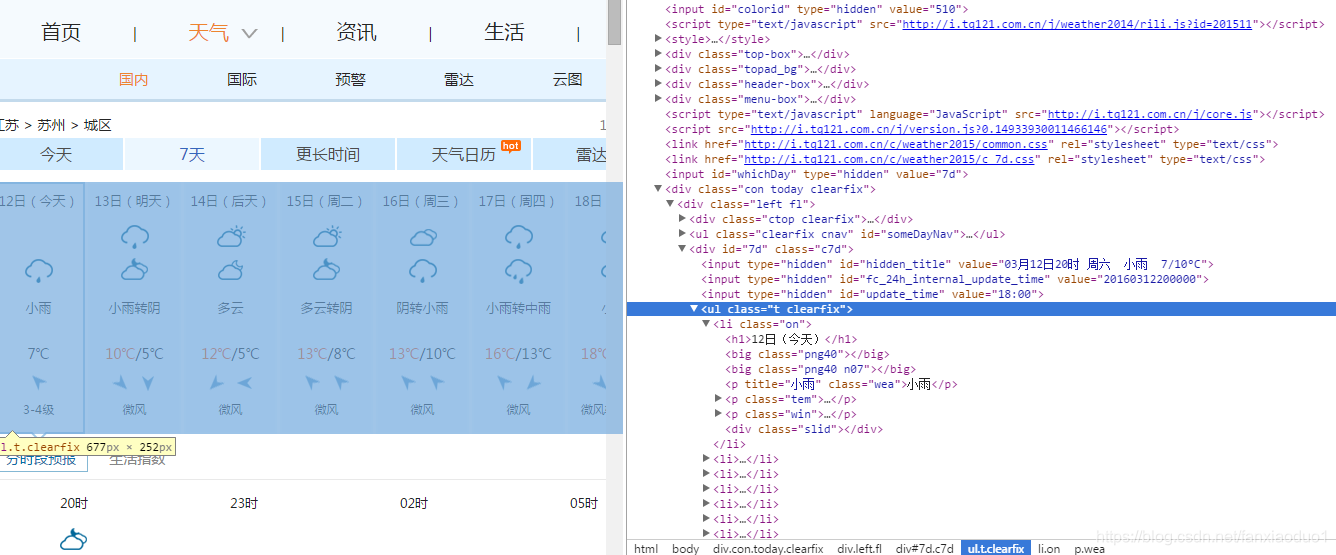Click the rain icon under 16日(周三)
The width and height of the screenshot is (1336, 555).
tap(423, 270)
